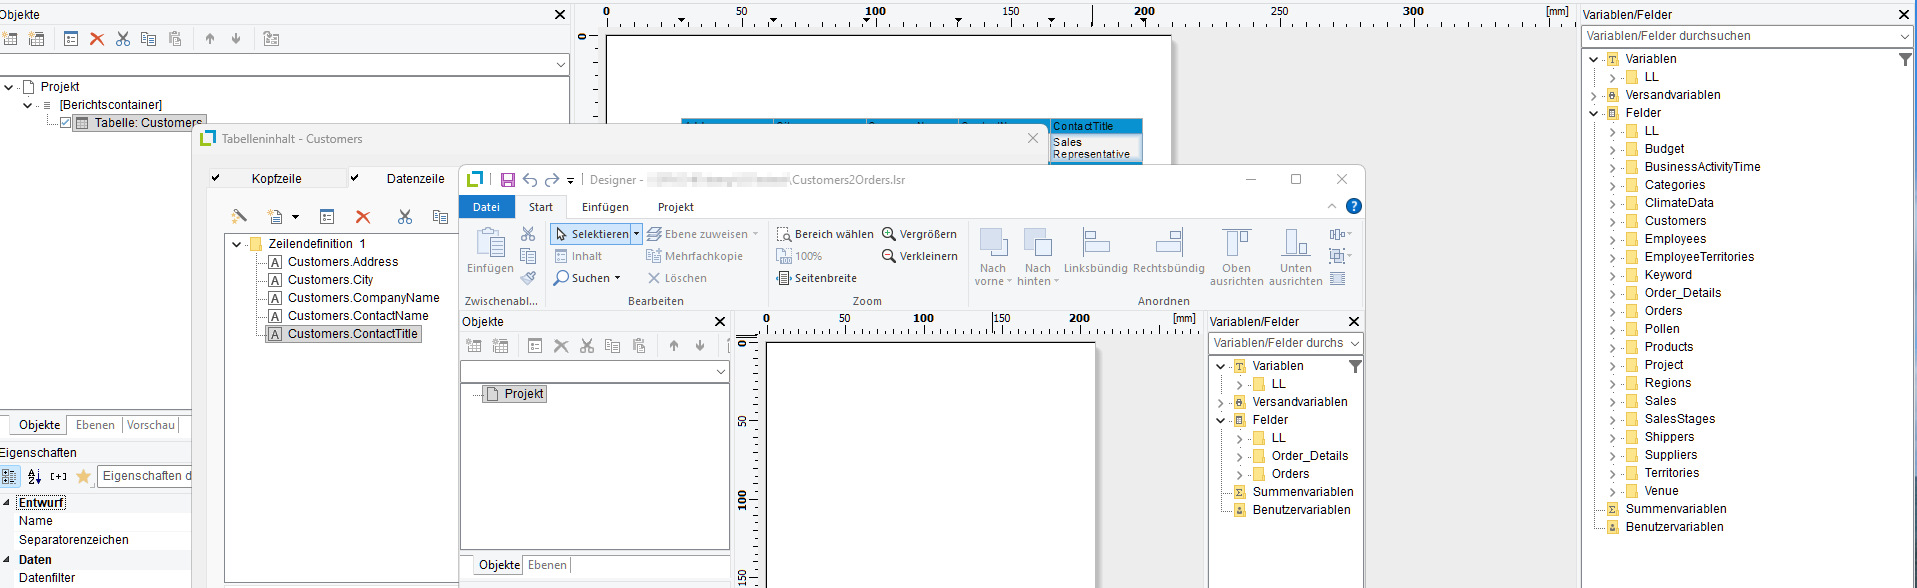1917x588 pixels.
Task: Open the Selektieren dropdown arrow
Action: 636,234
